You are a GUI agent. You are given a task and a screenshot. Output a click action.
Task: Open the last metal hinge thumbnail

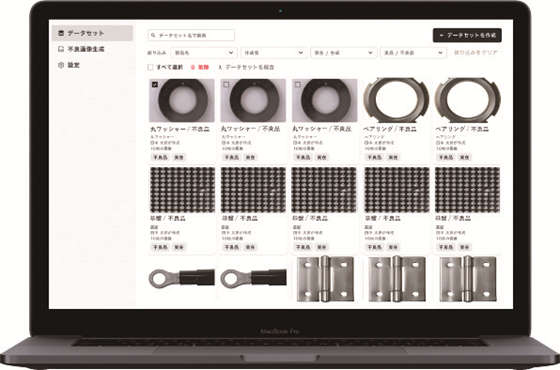click(468, 279)
